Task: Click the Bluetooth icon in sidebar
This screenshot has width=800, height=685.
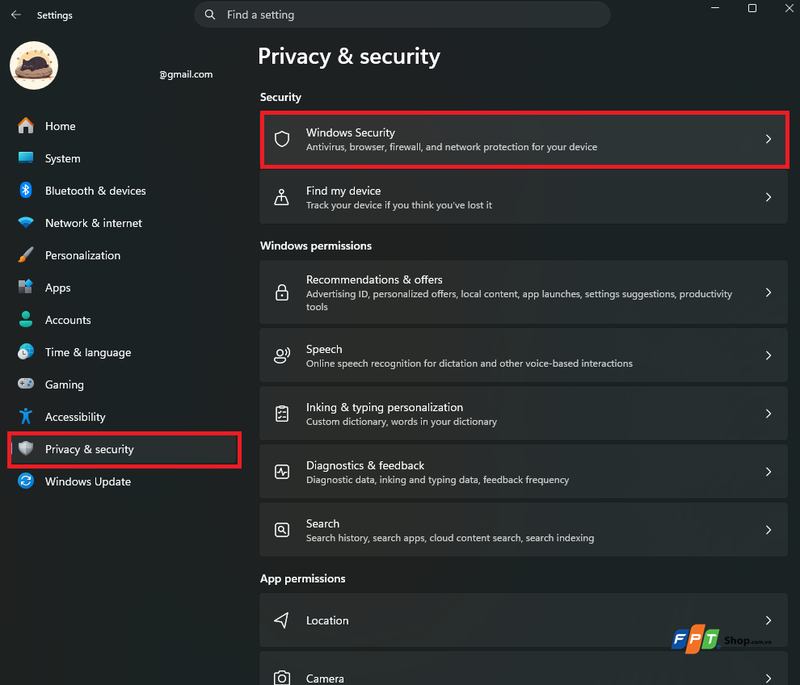Action: click(26, 190)
